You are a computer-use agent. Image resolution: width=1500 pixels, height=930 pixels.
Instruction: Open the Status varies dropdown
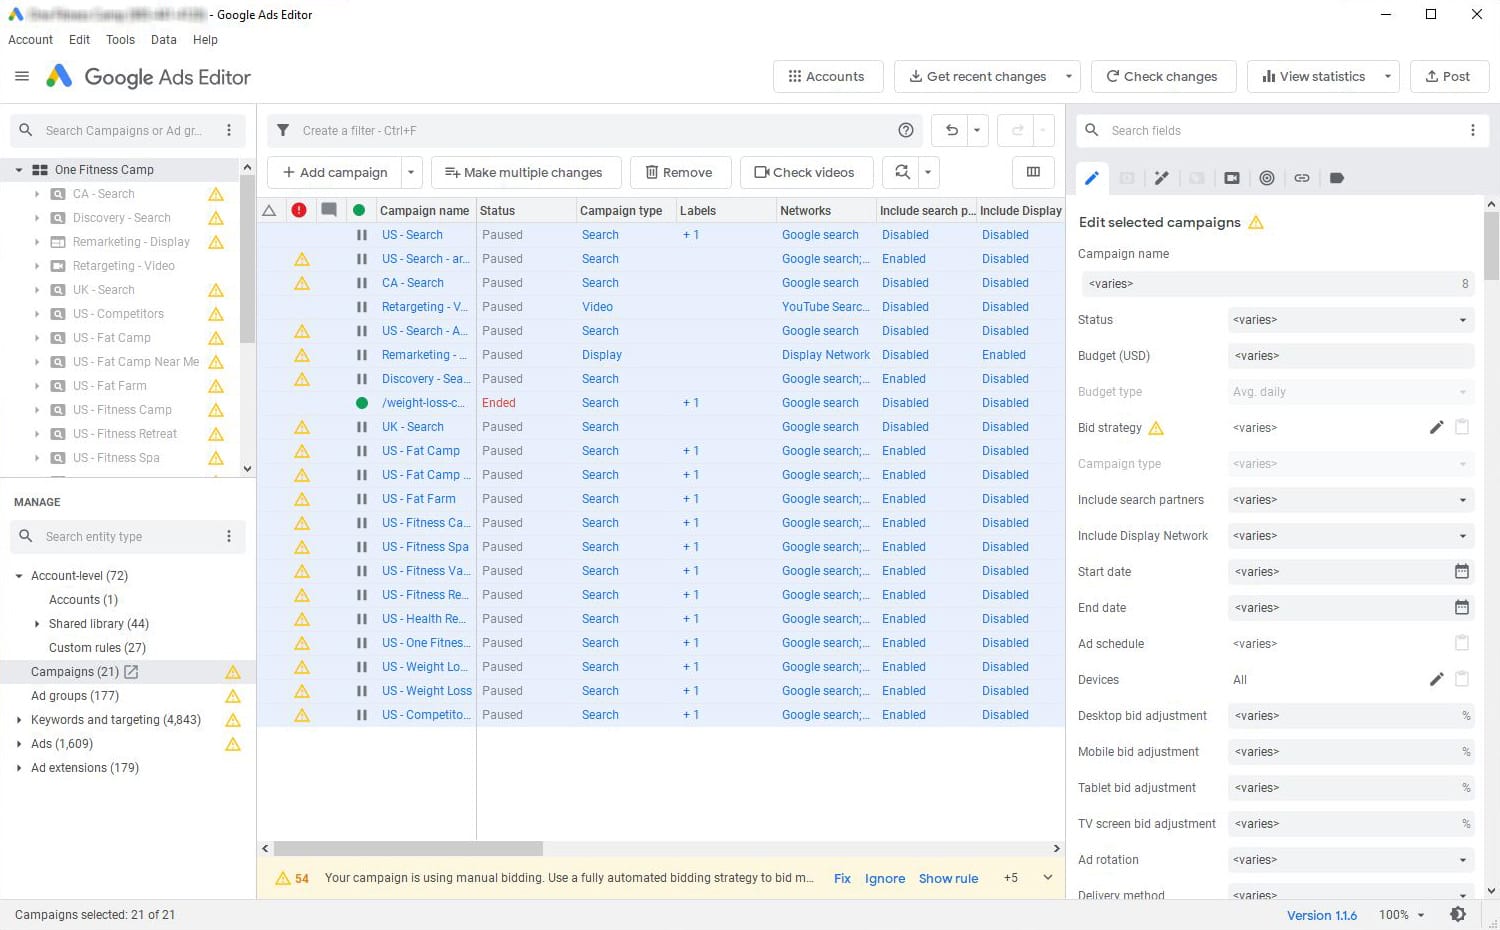[x=1350, y=320]
